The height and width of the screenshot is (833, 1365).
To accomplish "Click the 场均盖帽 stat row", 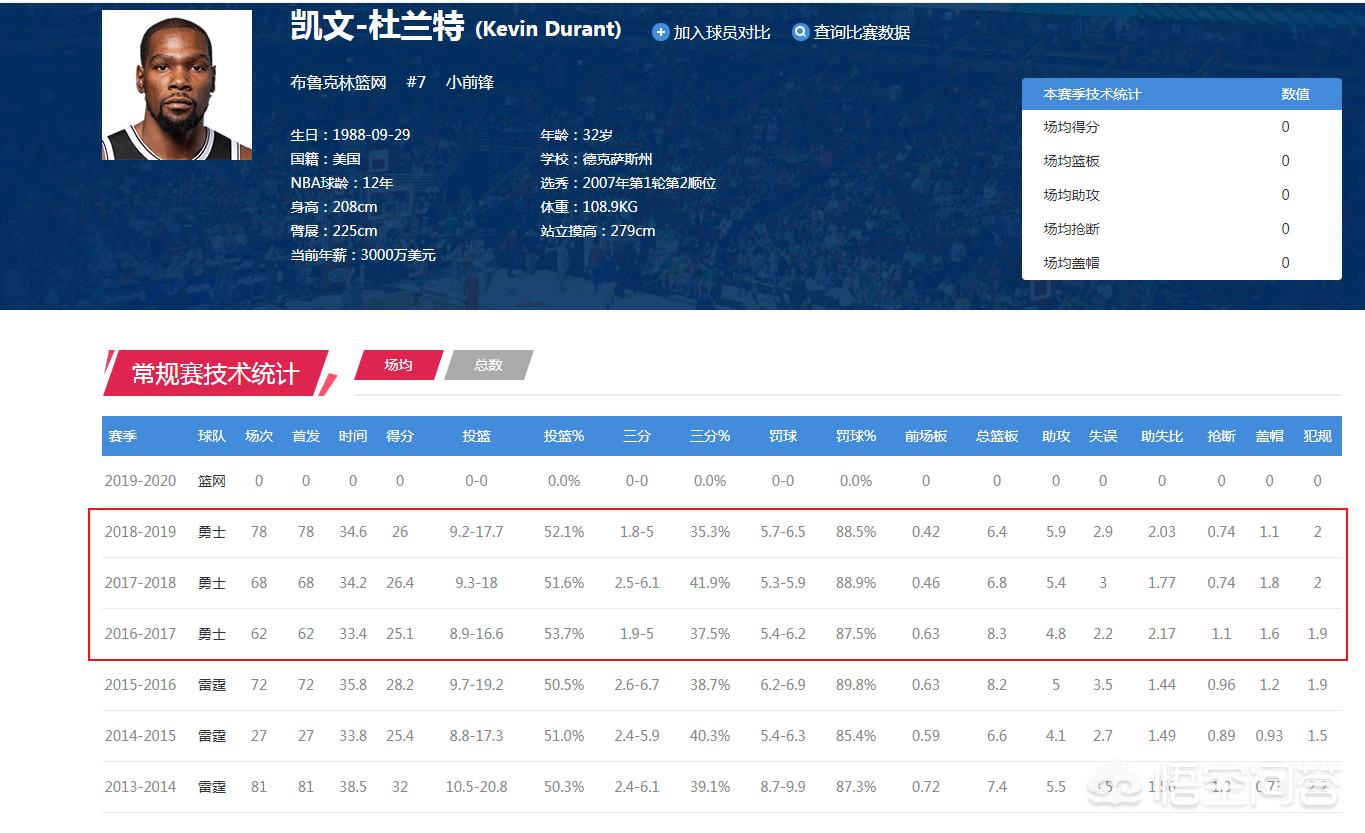I will click(1182, 263).
